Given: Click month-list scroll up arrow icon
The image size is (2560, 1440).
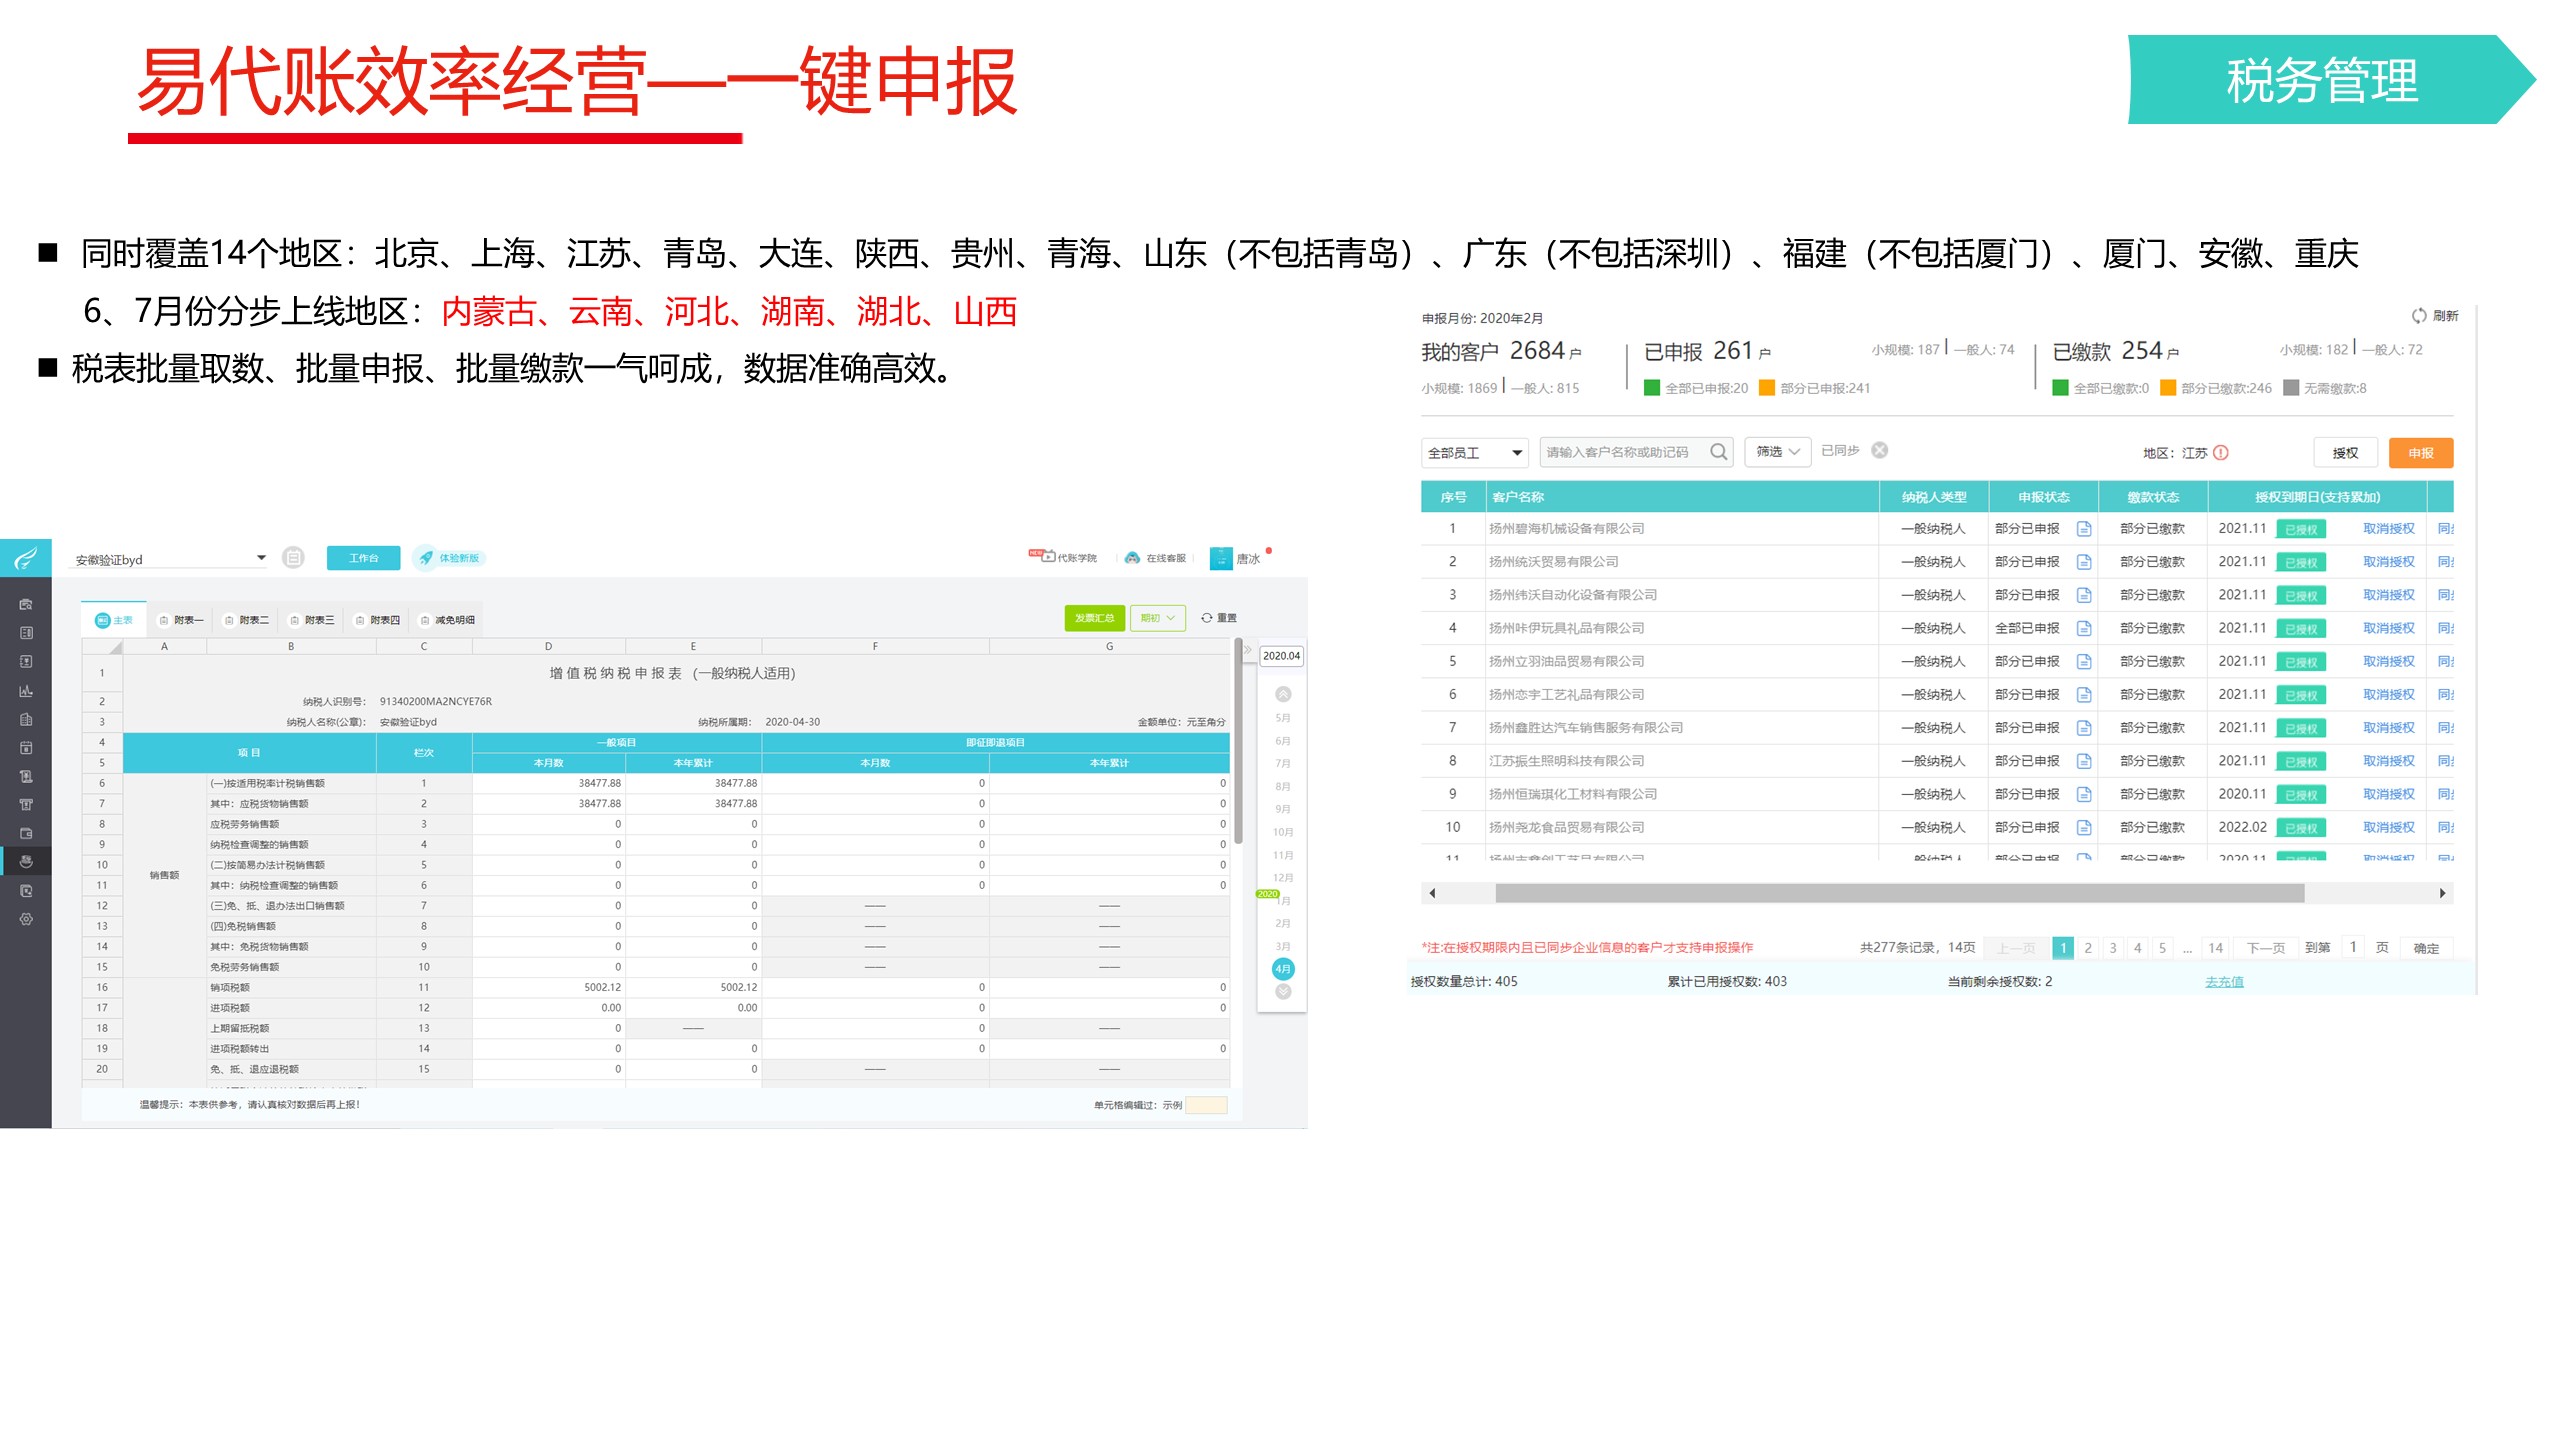Looking at the screenshot, I should pos(1283,694).
